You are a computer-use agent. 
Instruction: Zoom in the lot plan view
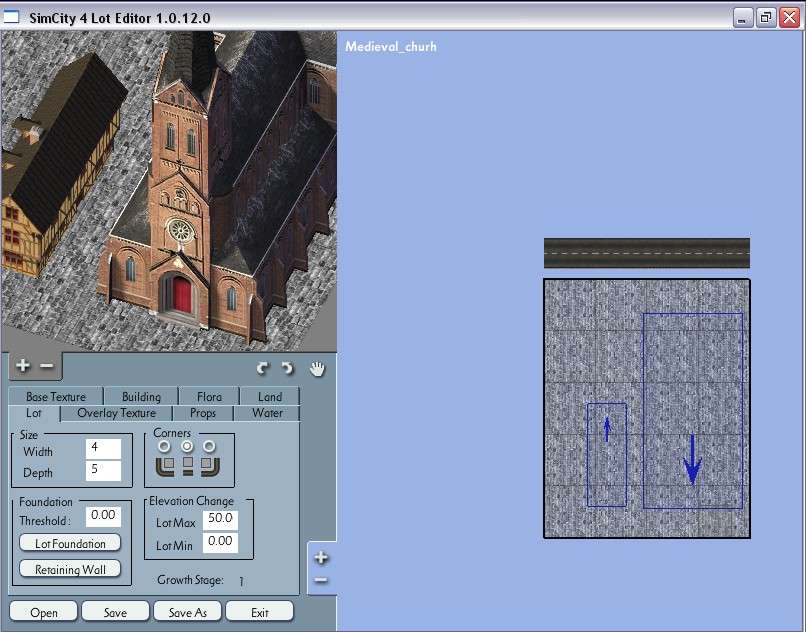click(x=321, y=557)
